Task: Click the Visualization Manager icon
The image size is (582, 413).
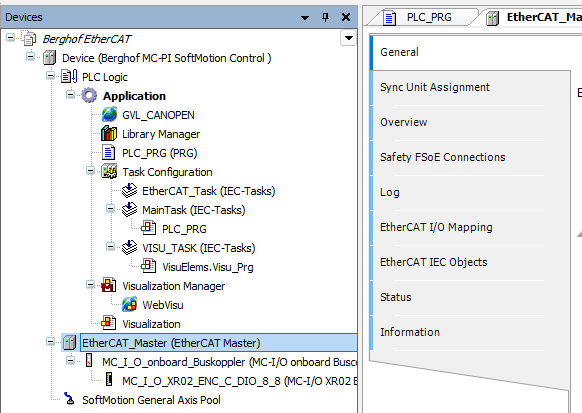Action: (109, 285)
